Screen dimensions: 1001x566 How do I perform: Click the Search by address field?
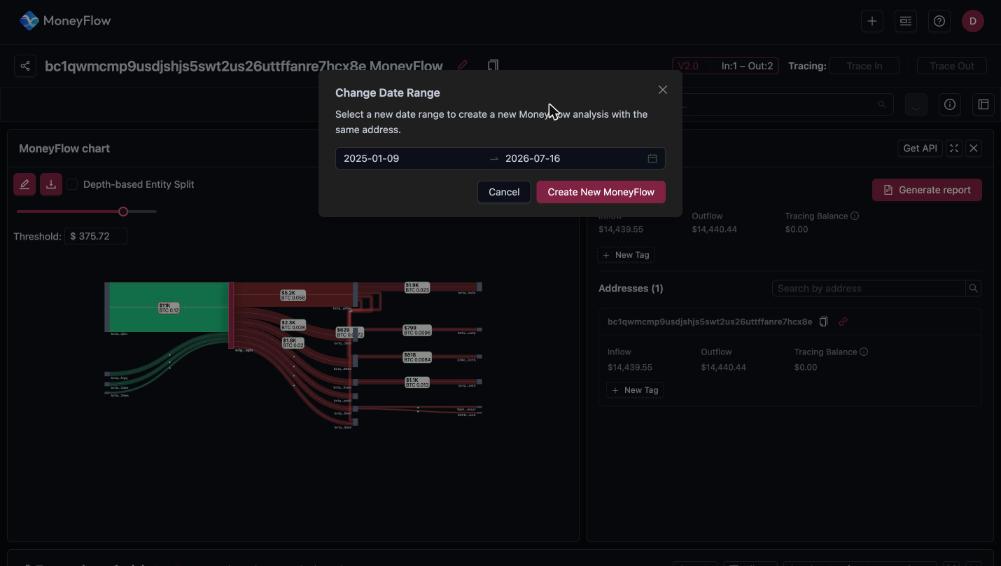(868, 288)
